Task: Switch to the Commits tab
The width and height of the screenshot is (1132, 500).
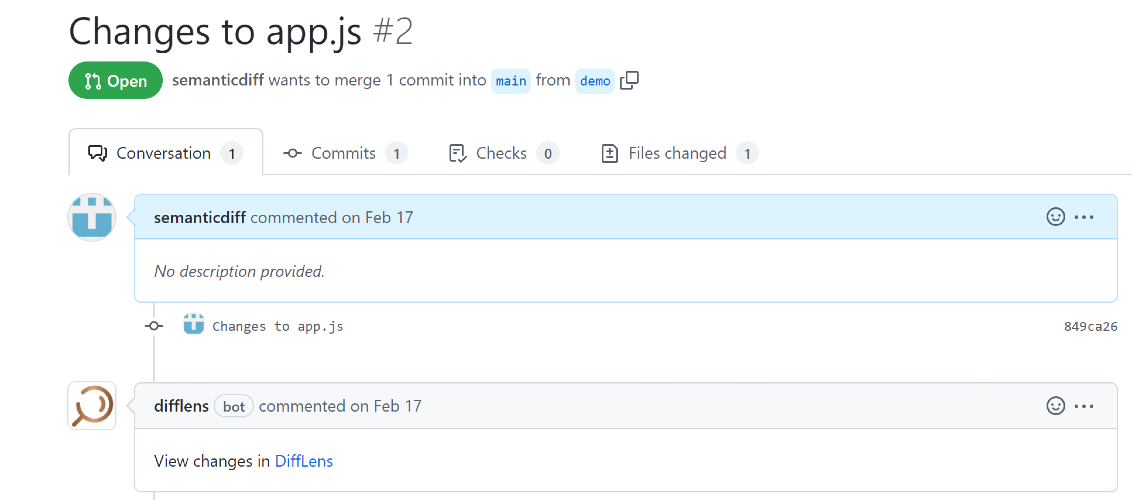Action: 346,153
